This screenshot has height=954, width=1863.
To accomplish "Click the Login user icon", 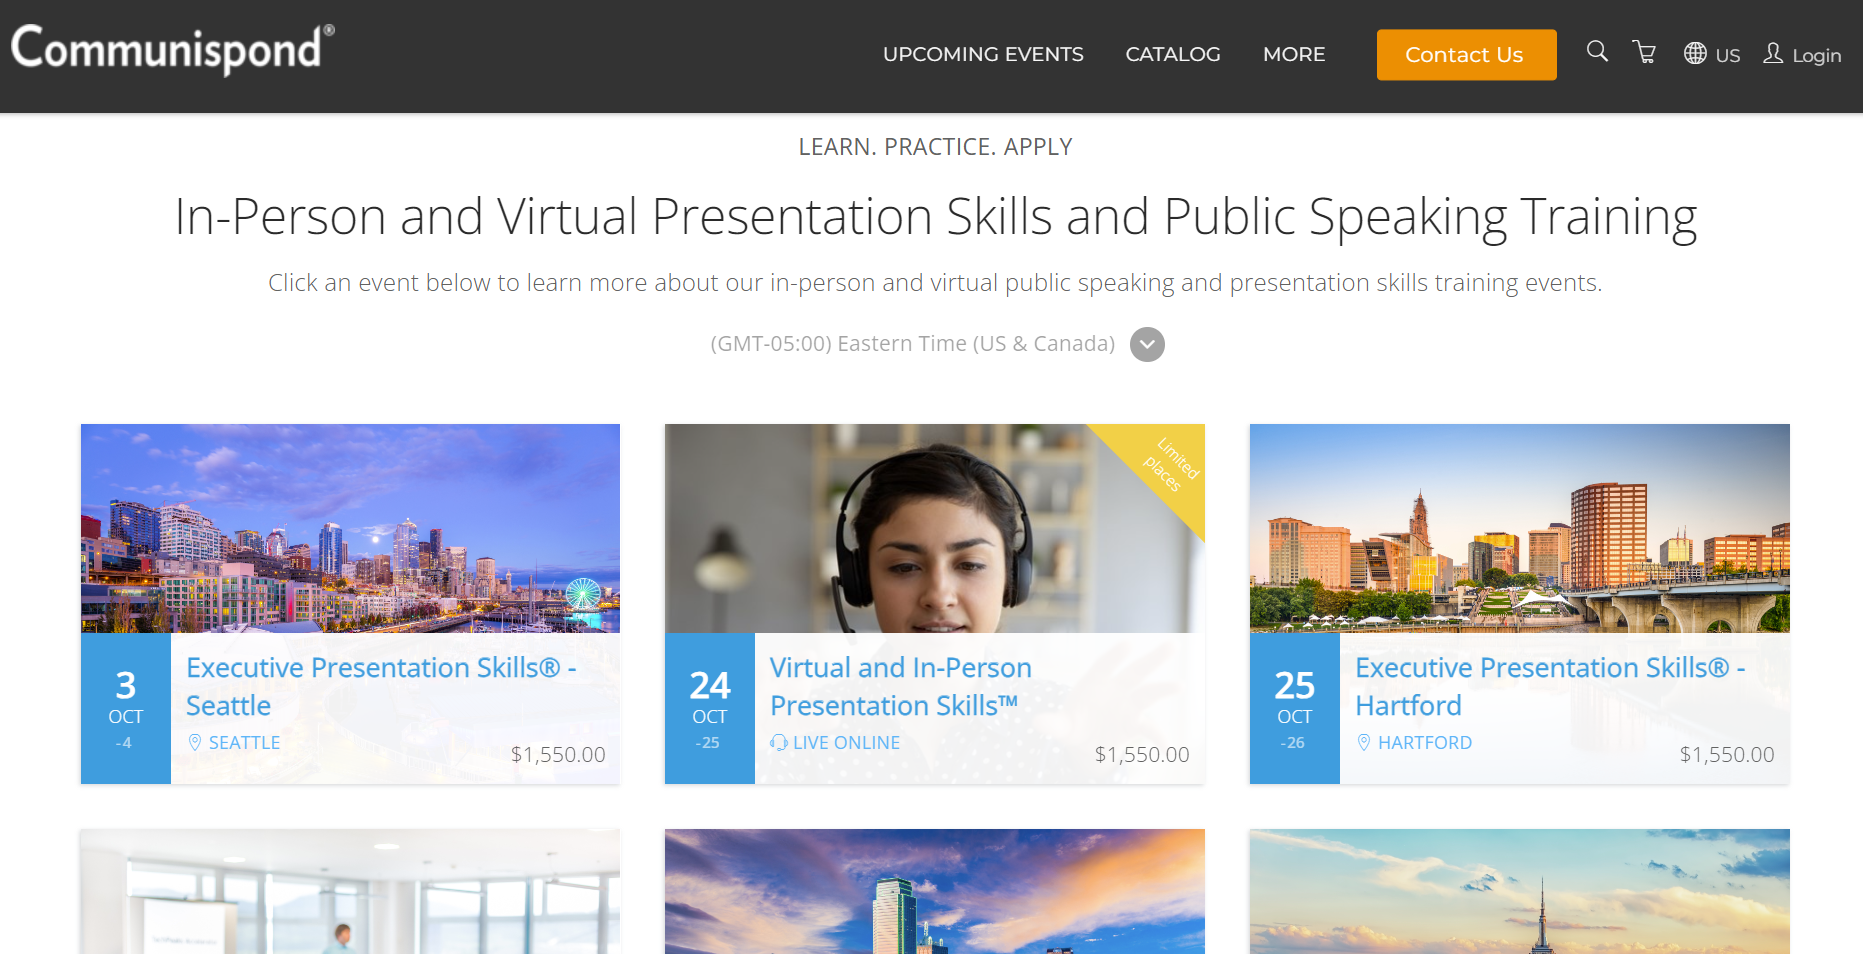I will [x=1773, y=54].
